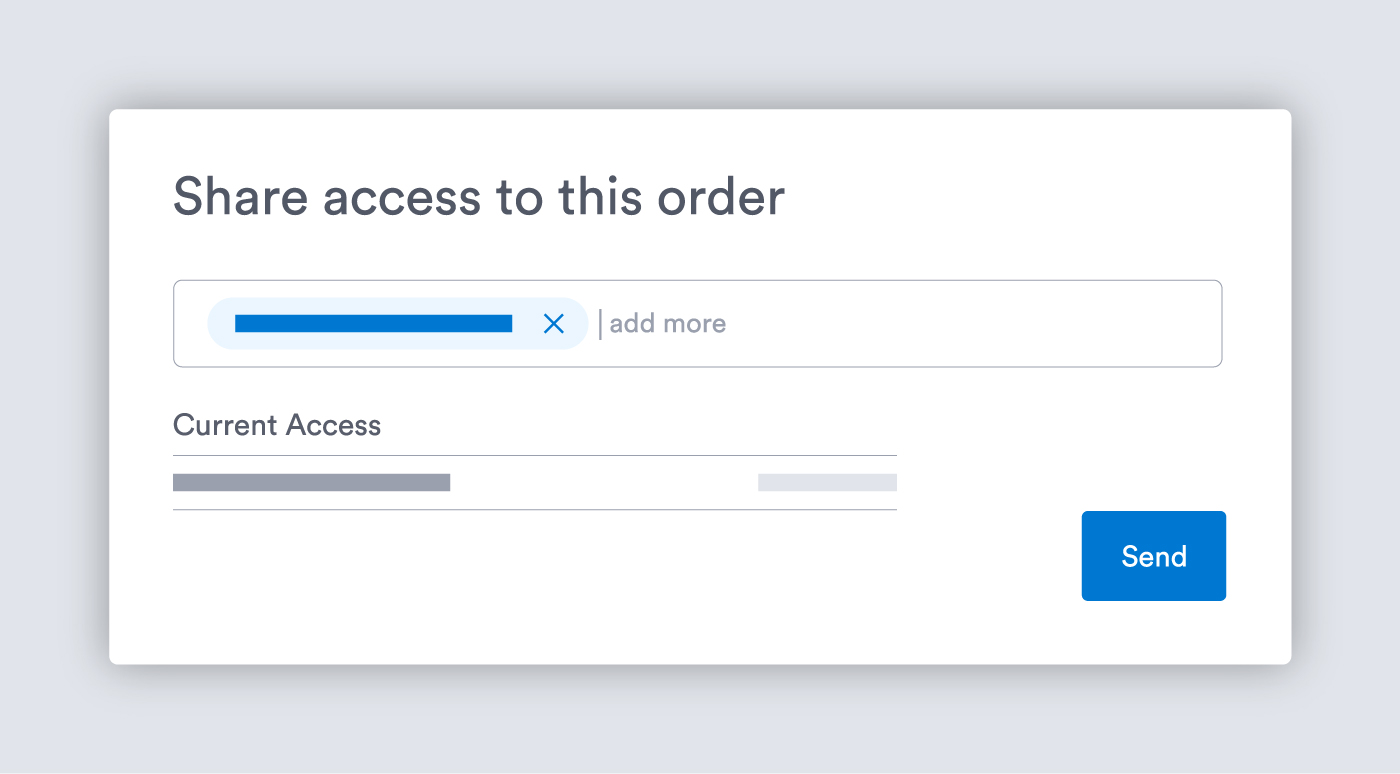Image resolution: width=1400 pixels, height=774 pixels.
Task: Select the dark gray user entry under Current Access
Action: pyautogui.click(x=311, y=483)
